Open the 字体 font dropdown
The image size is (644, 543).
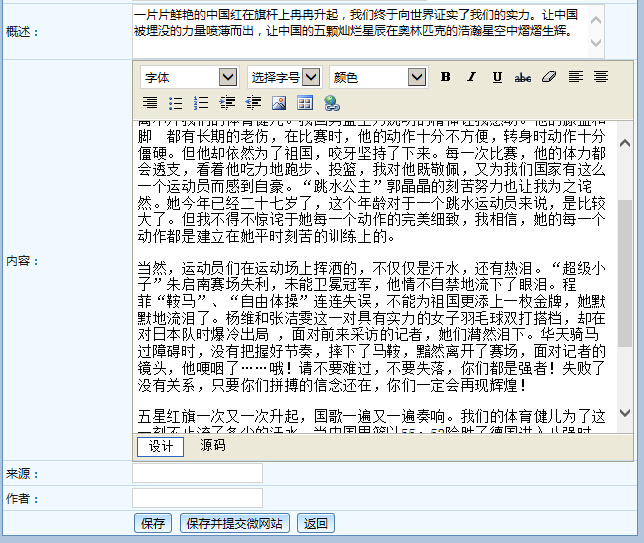pos(189,77)
